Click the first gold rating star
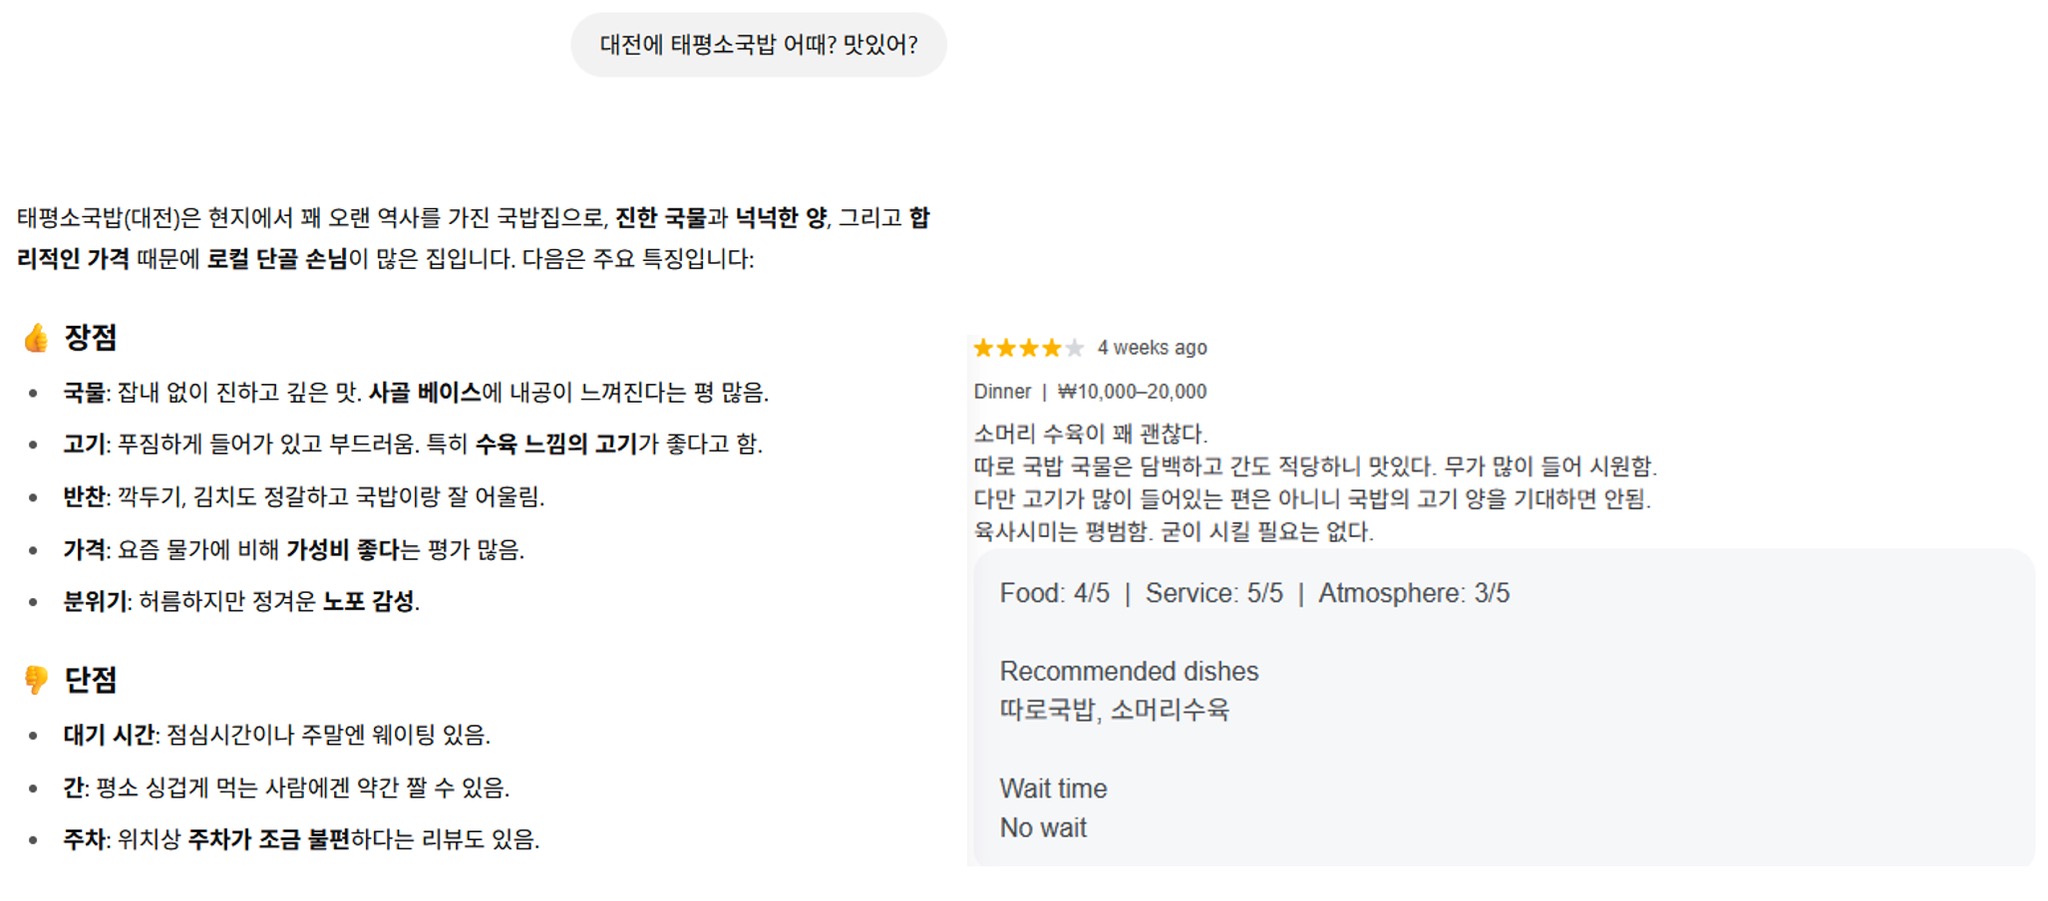This screenshot has width=2048, height=901. point(983,348)
